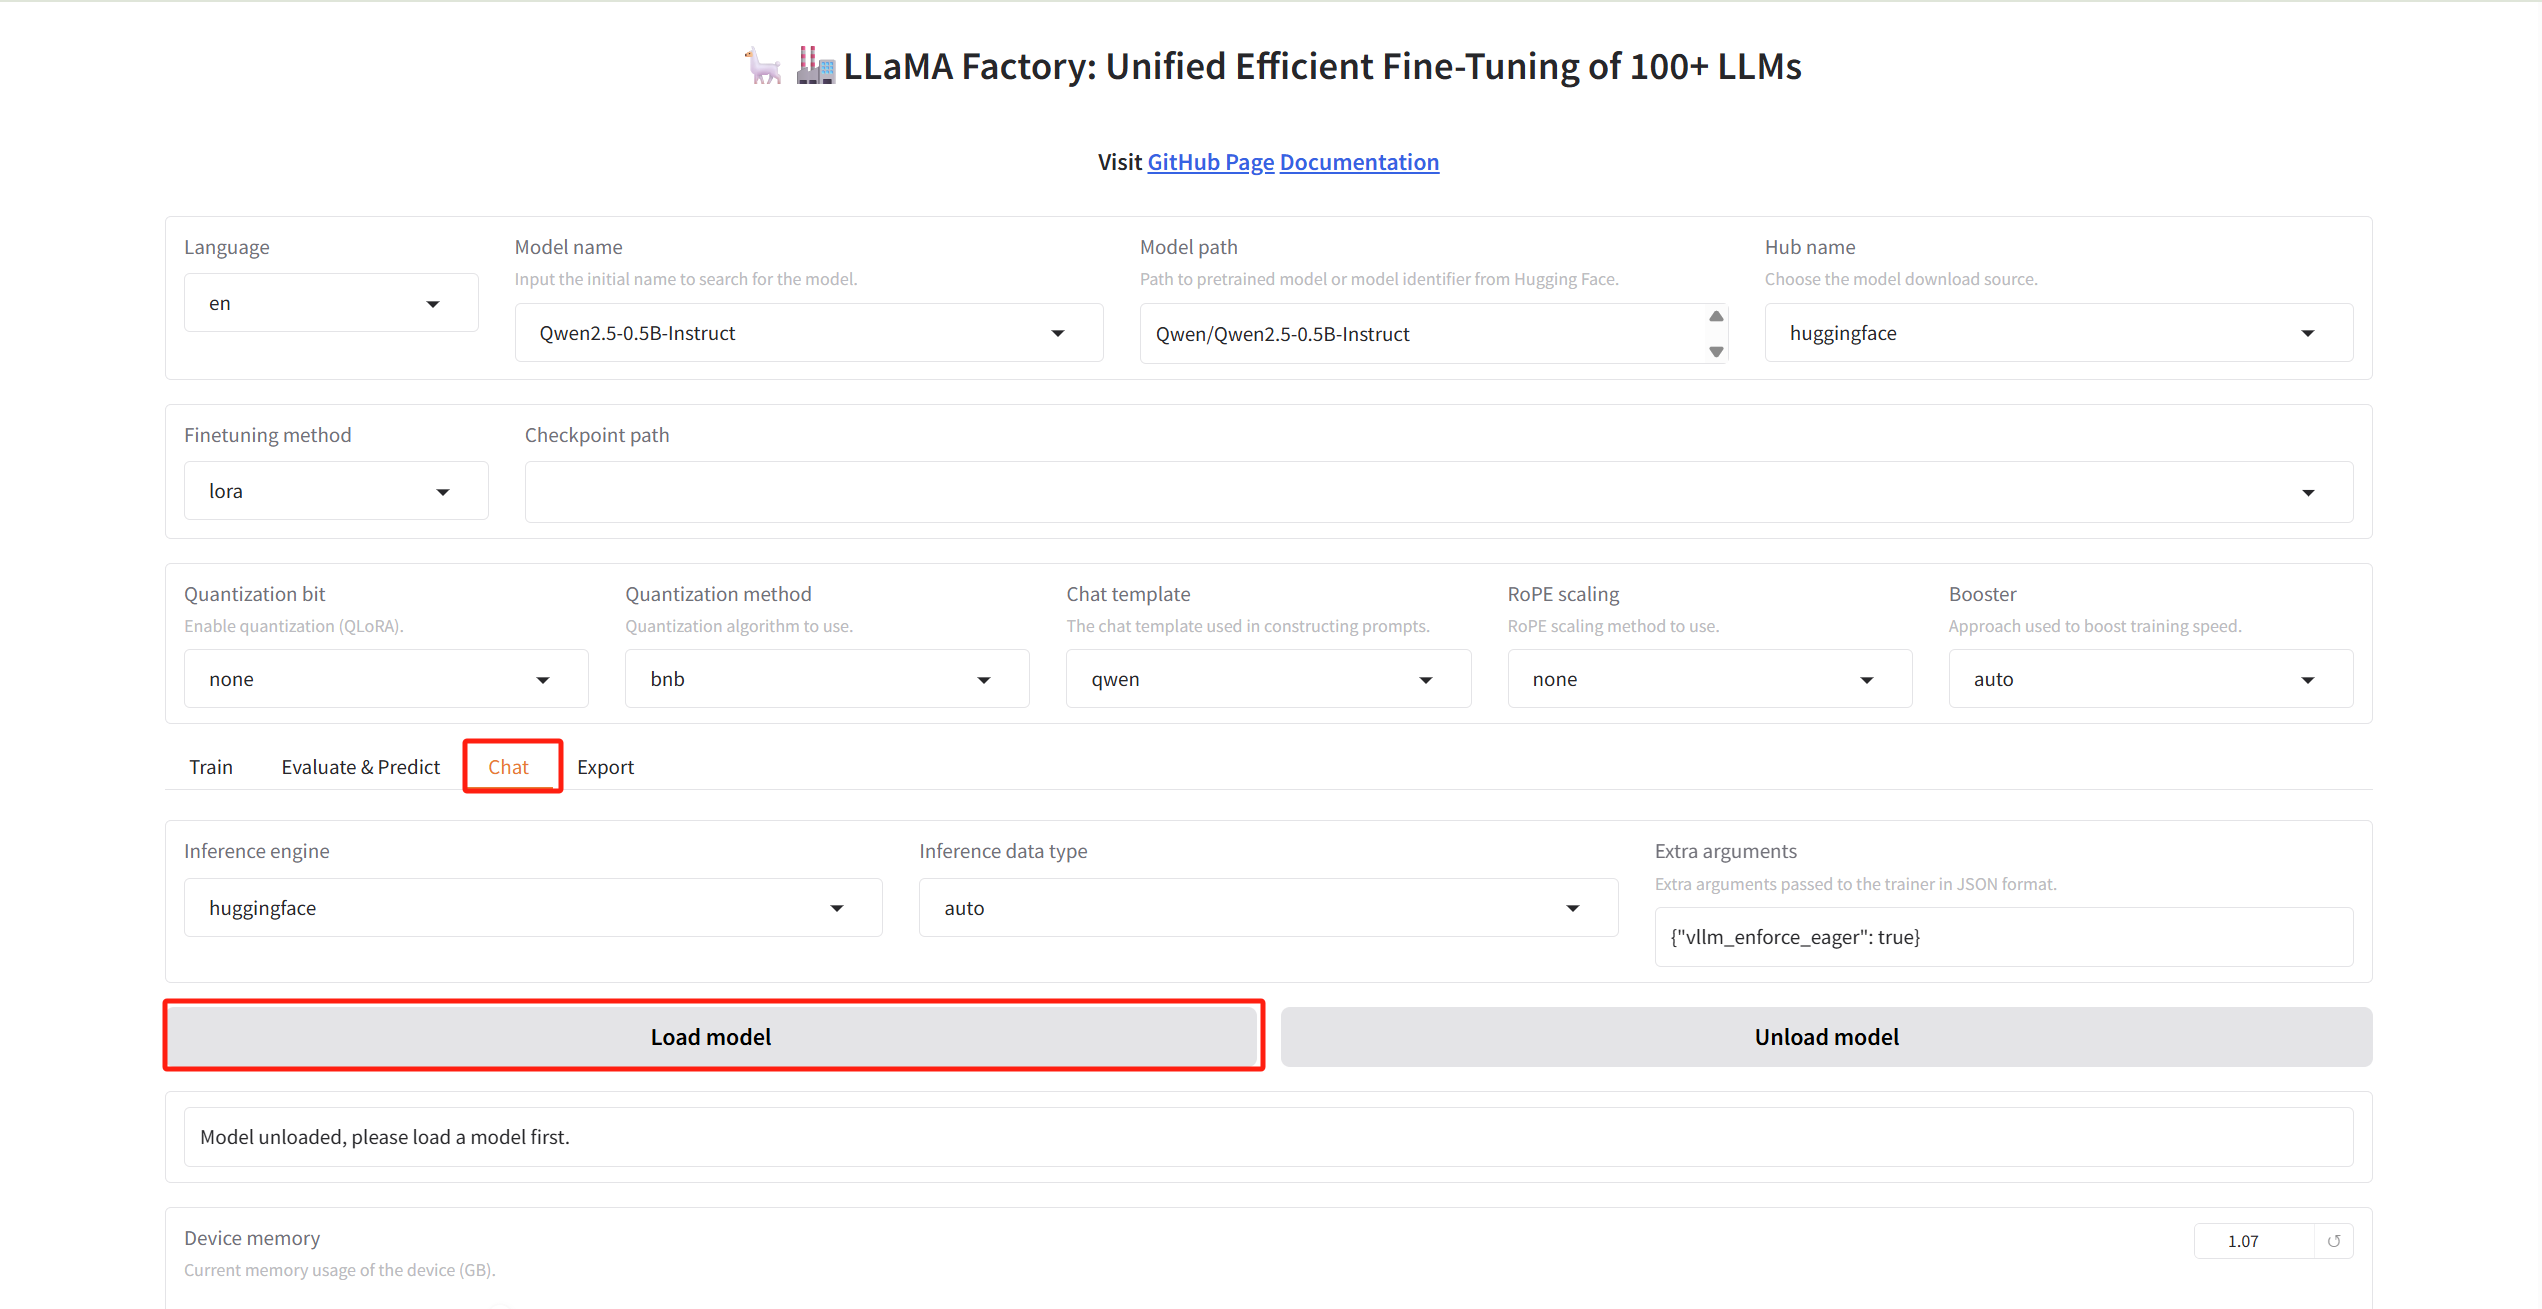The height and width of the screenshot is (1309, 2542).
Task: Open the Evaluate & Predict tab
Action: 360,767
